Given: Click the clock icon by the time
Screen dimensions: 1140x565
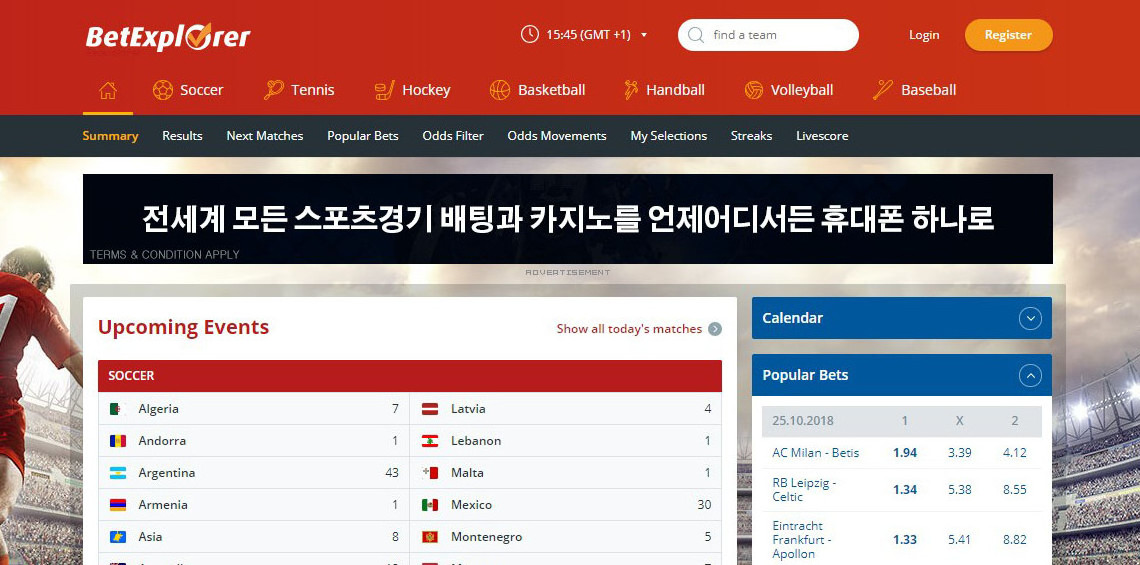Looking at the screenshot, I should click(x=530, y=34).
